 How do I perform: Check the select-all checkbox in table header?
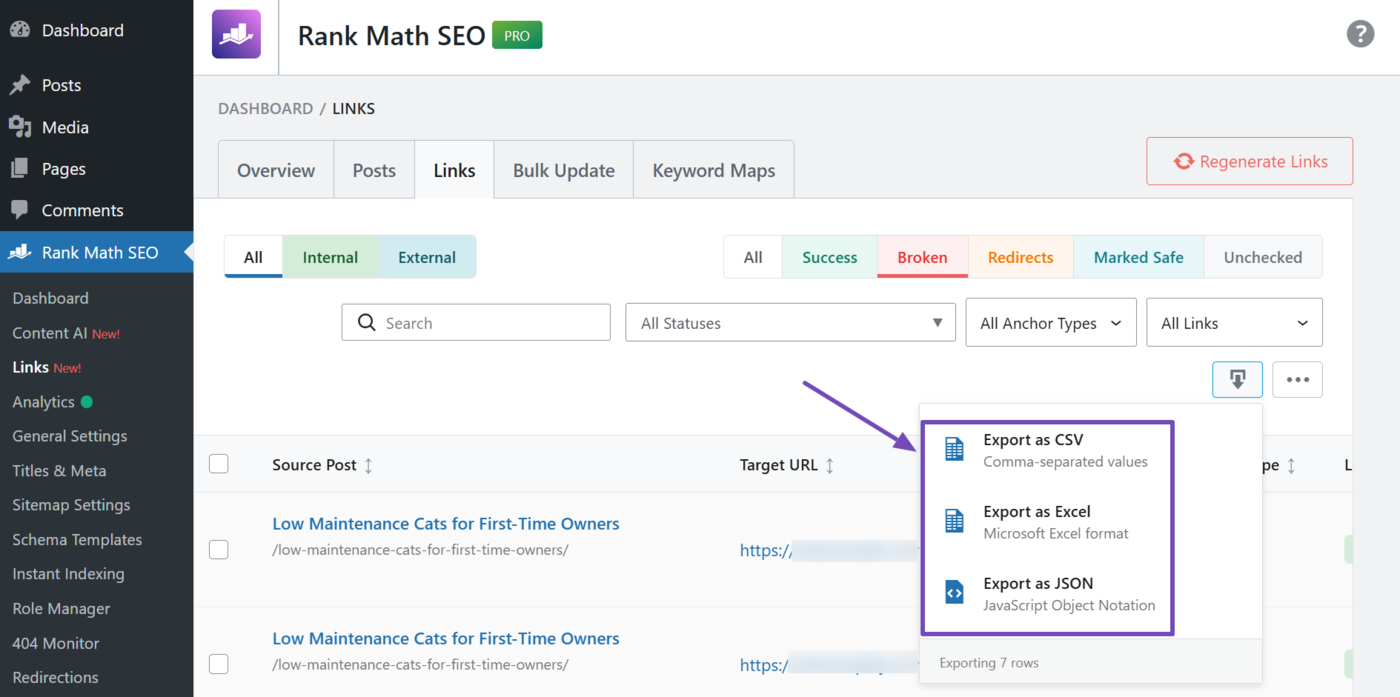coord(218,463)
